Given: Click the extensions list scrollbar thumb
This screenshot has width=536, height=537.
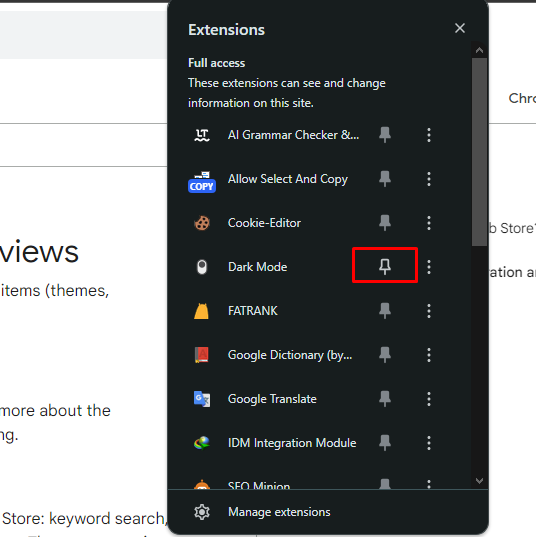Looking at the screenshot, I should (x=479, y=152).
